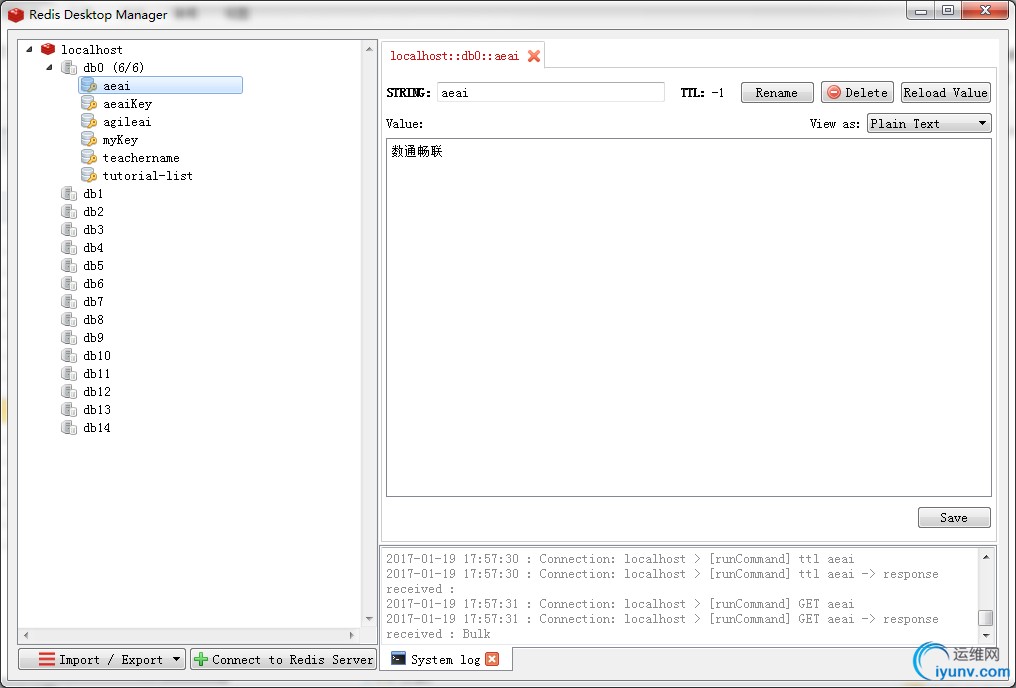The image size is (1016, 688).
Task: Collapse the db0 database node
Action: point(49,67)
